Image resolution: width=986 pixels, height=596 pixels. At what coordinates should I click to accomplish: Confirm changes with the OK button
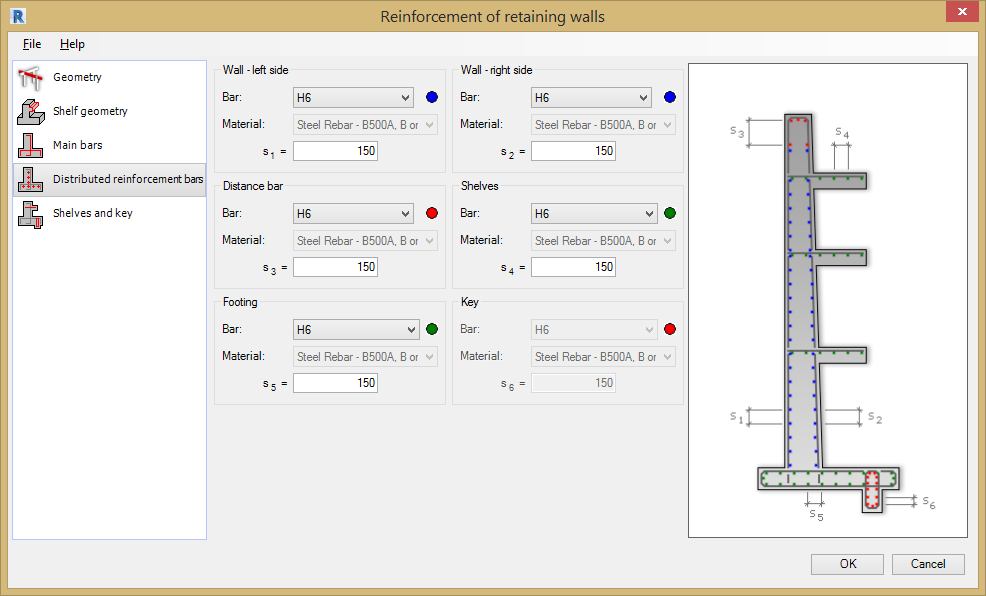click(x=846, y=563)
